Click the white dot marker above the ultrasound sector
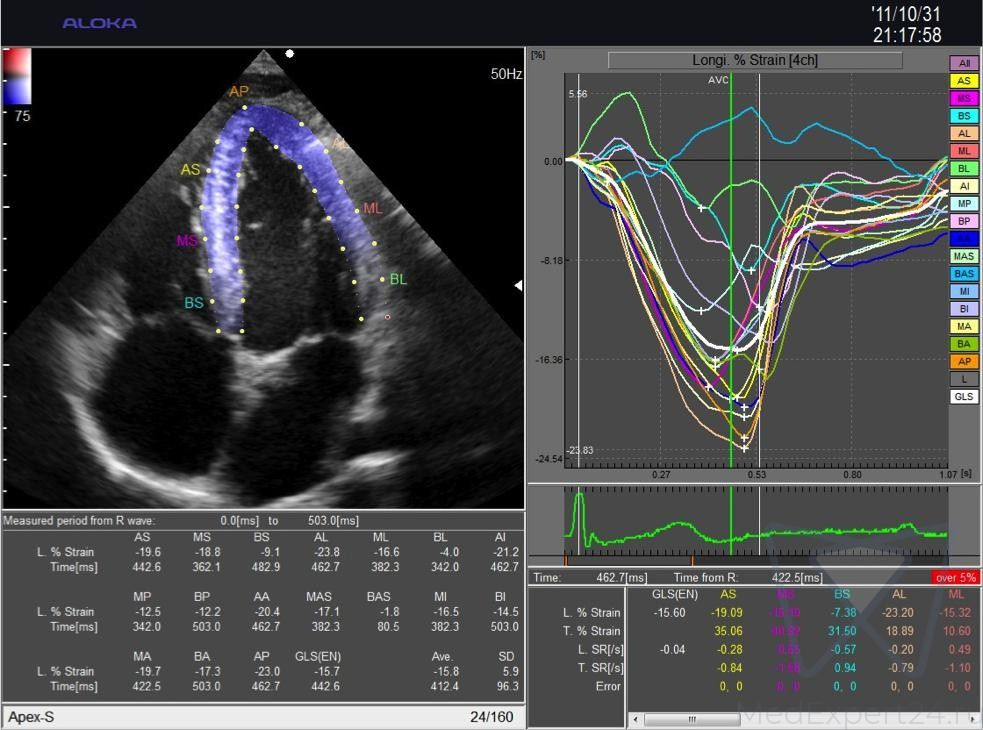The image size is (983, 730). coord(289,53)
